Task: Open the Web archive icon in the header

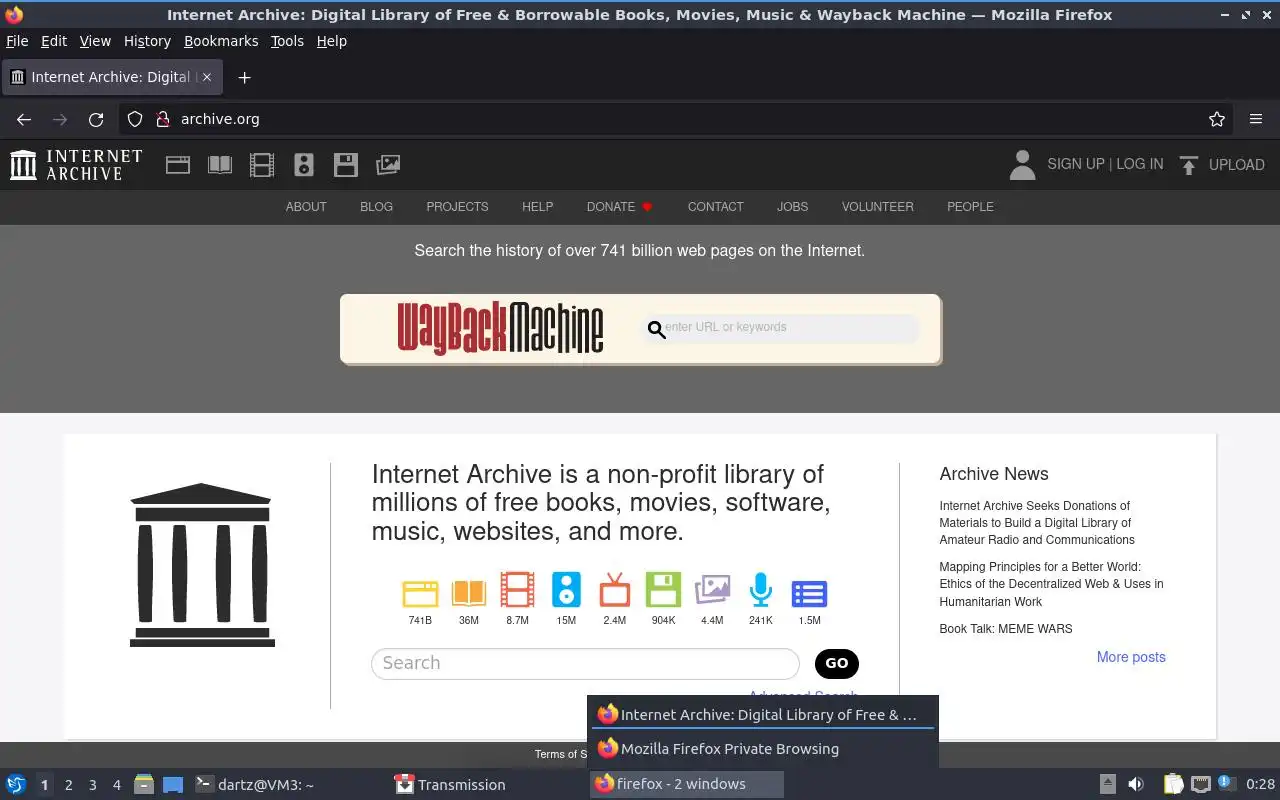Action: (178, 165)
